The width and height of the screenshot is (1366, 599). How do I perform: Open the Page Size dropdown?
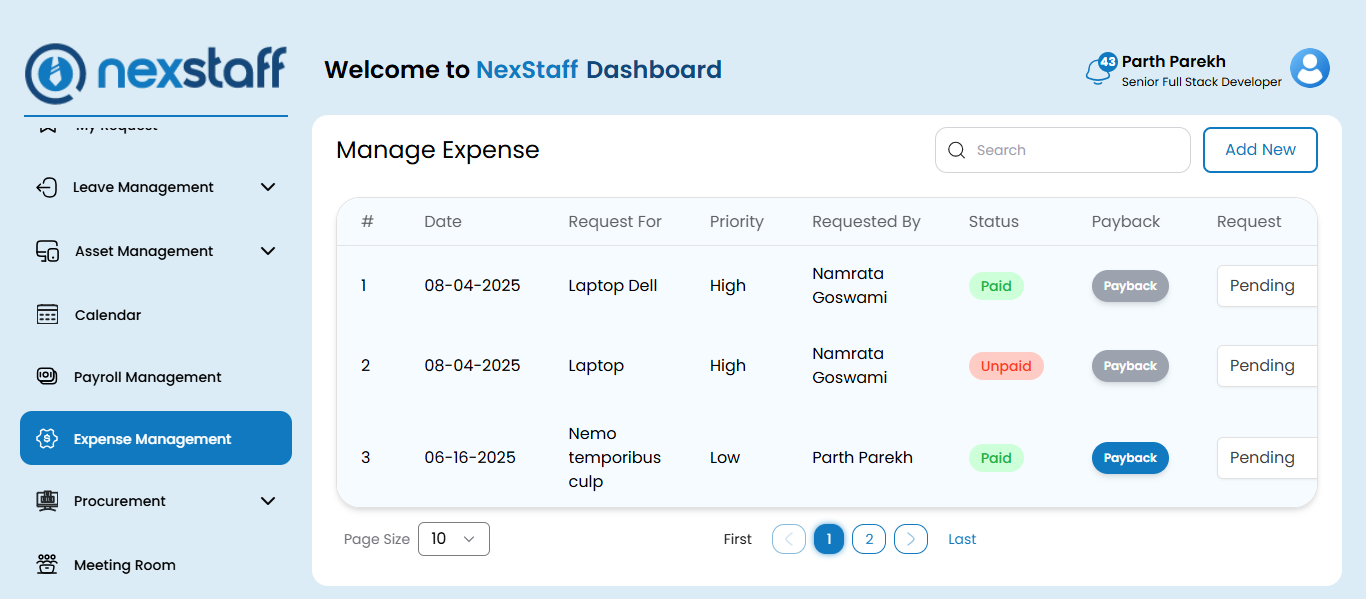pos(453,539)
